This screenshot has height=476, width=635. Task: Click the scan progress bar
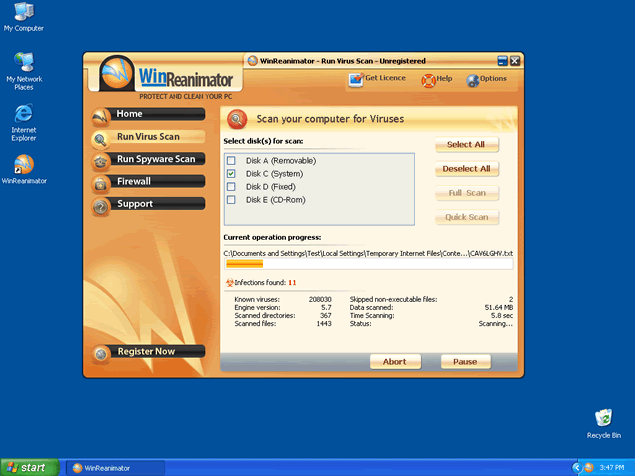coord(367,265)
